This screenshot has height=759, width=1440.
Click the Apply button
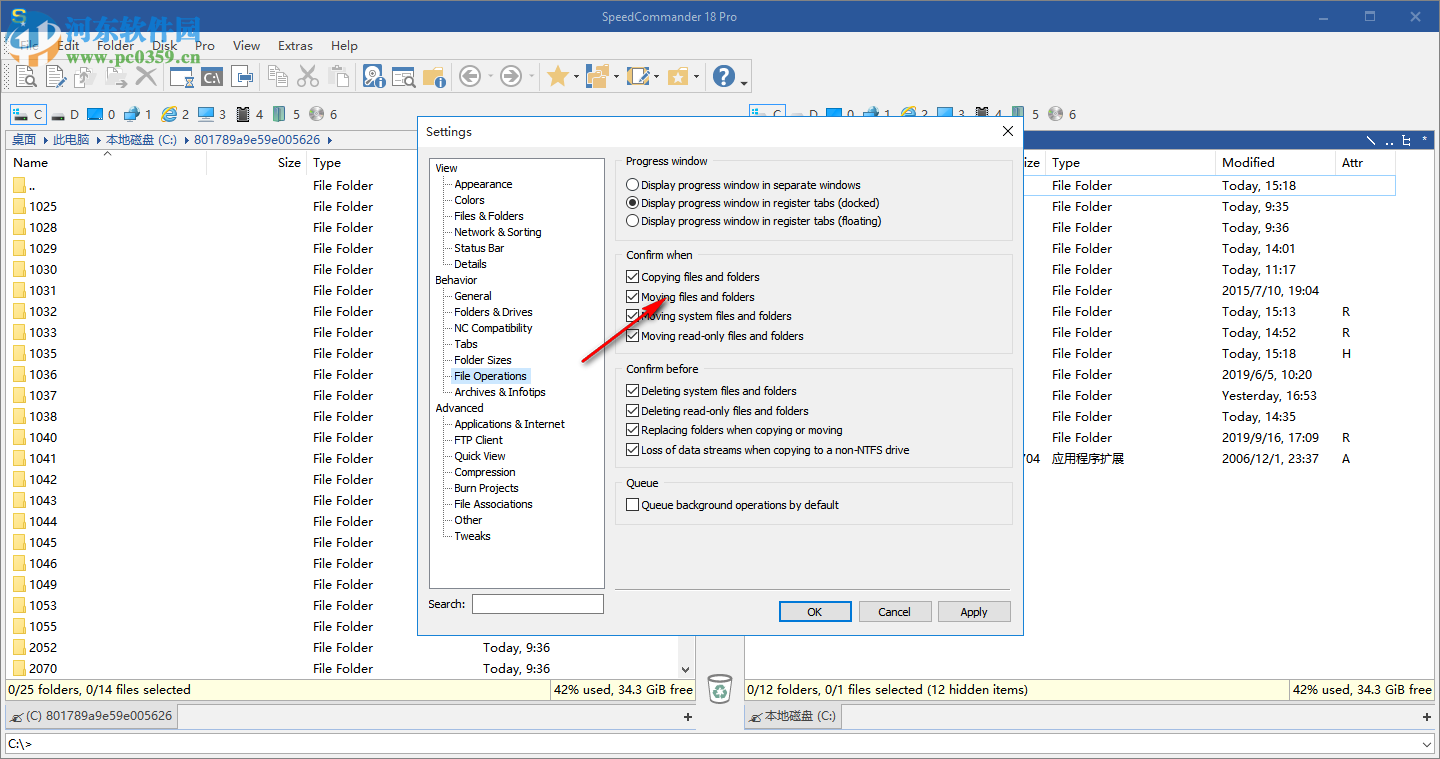(974, 611)
